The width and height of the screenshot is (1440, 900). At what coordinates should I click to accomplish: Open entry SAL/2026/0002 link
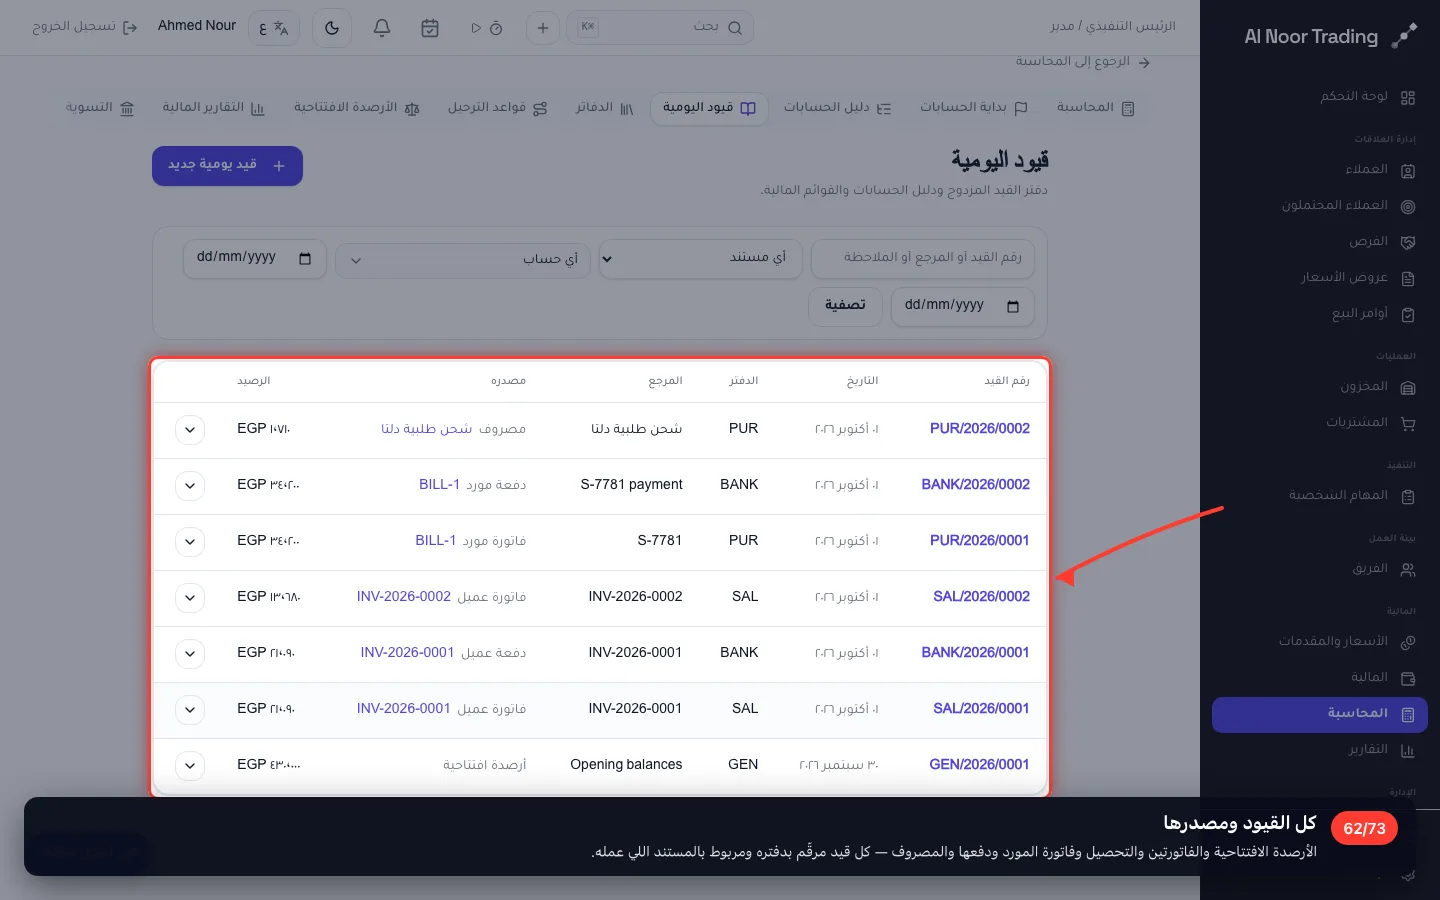981,597
